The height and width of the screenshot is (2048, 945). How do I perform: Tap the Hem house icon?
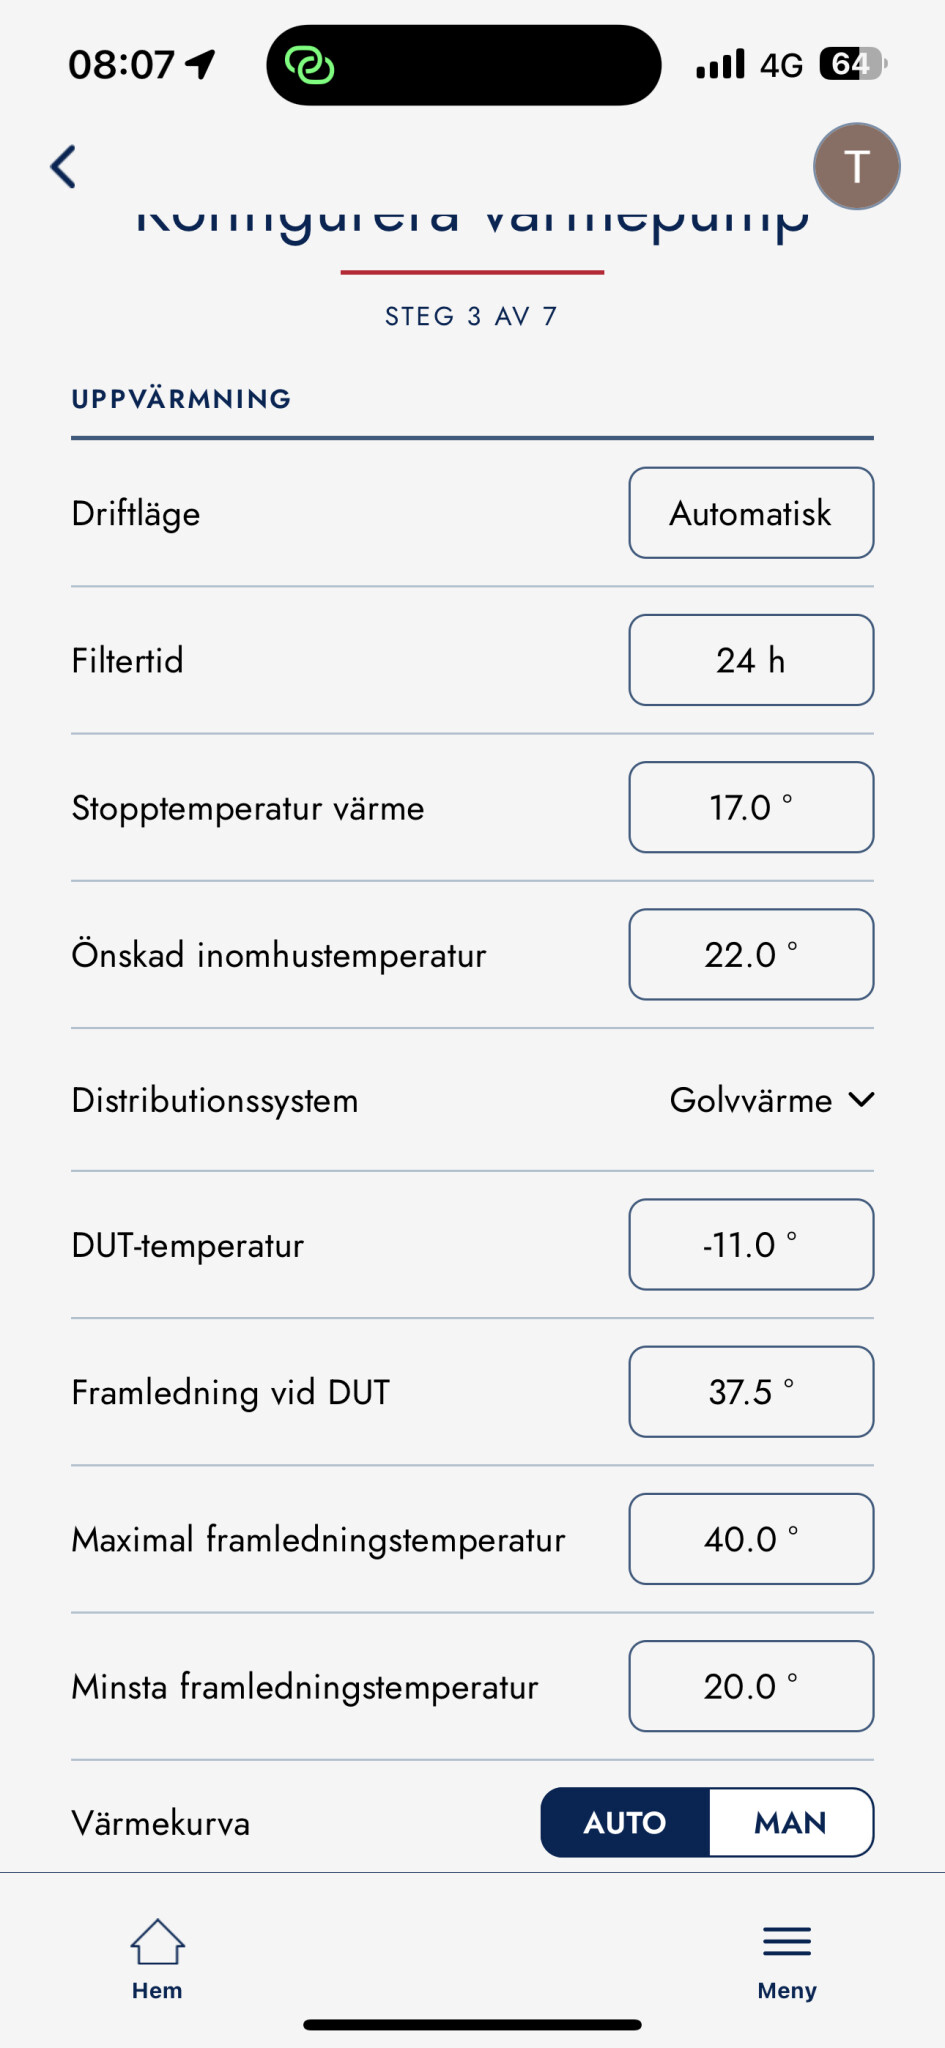157,1958
